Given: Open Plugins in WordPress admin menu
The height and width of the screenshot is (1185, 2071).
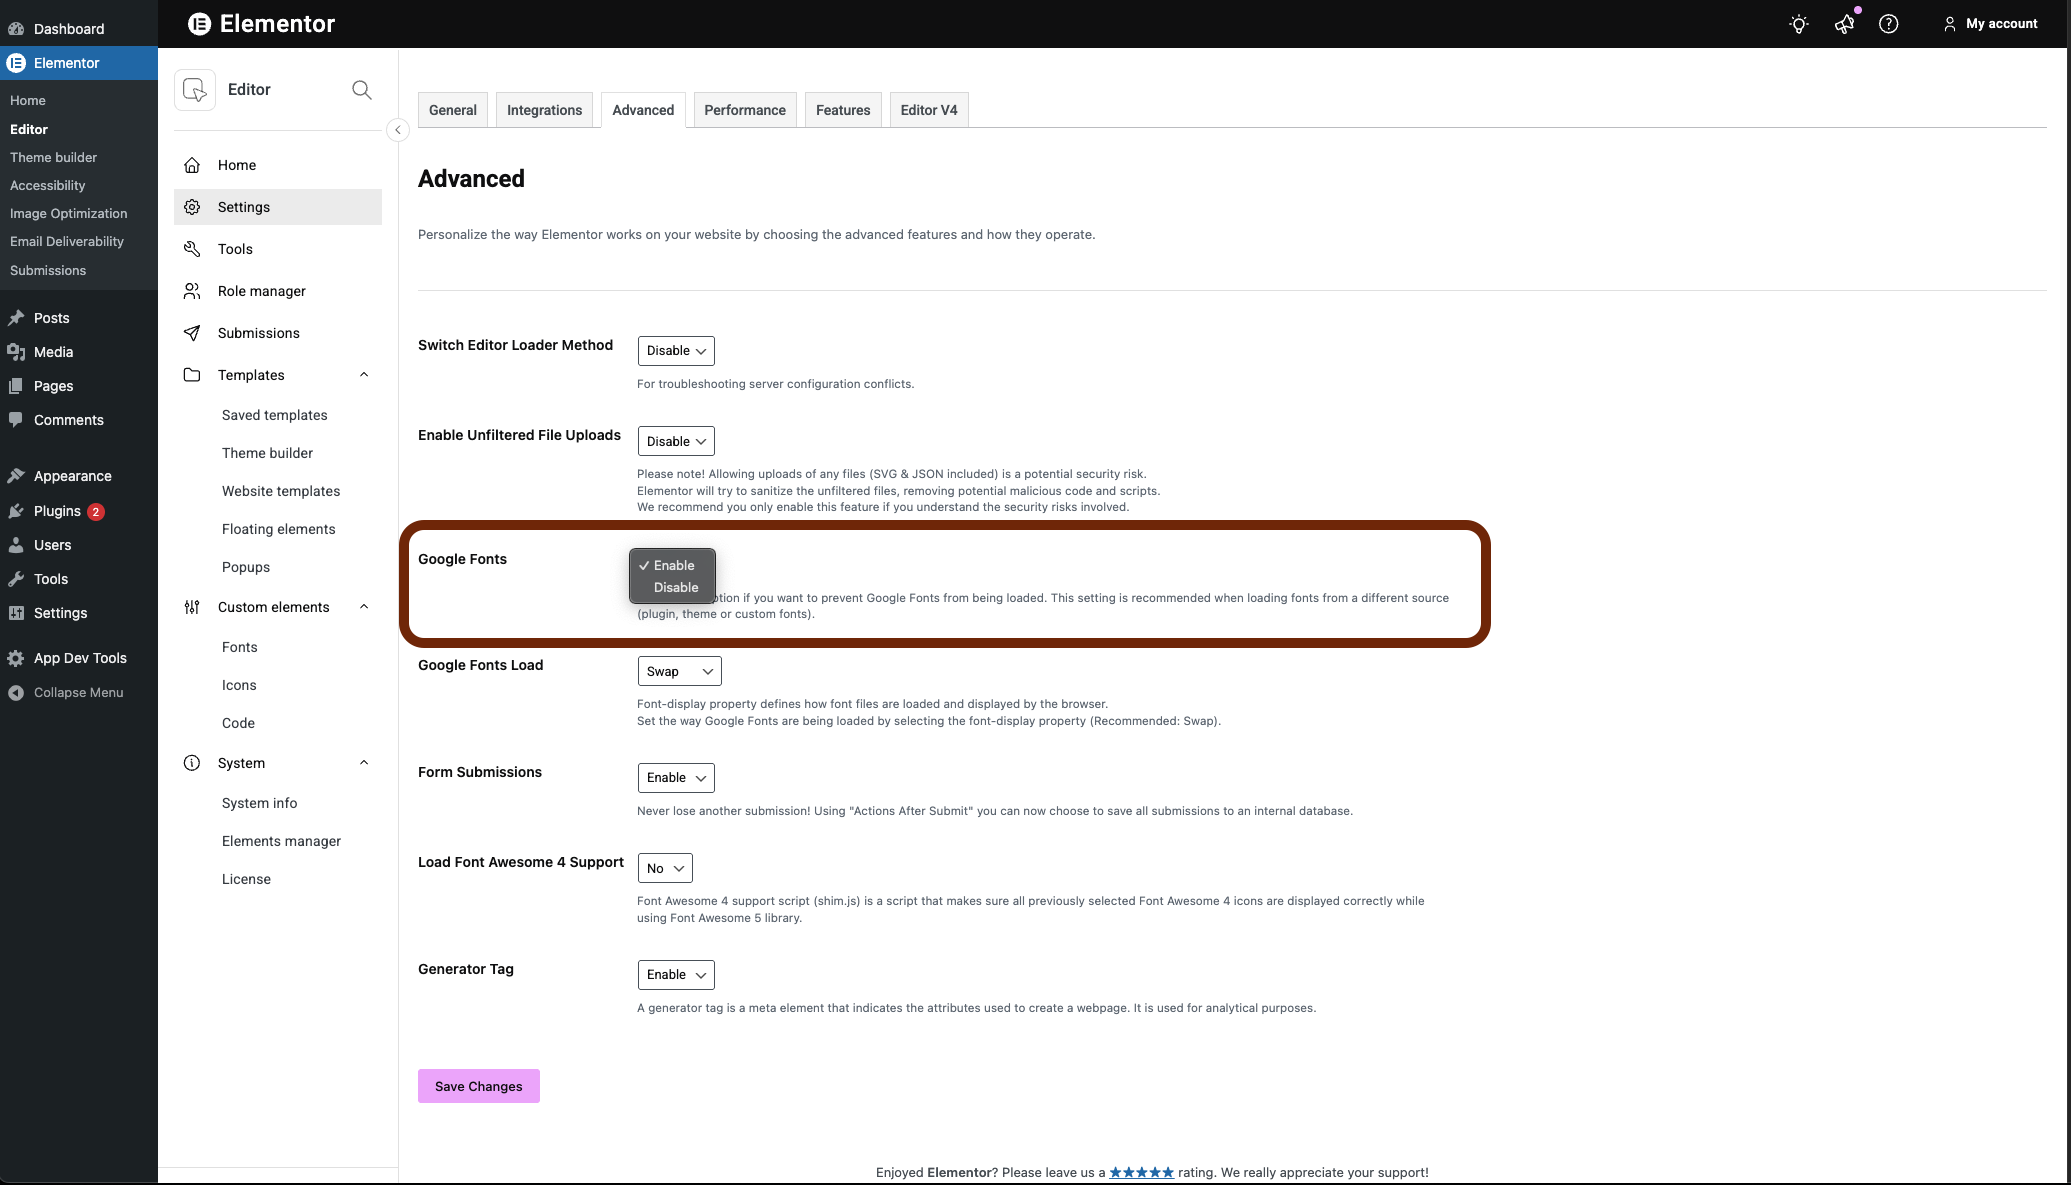Looking at the screenshot, I should coord(57,511).
